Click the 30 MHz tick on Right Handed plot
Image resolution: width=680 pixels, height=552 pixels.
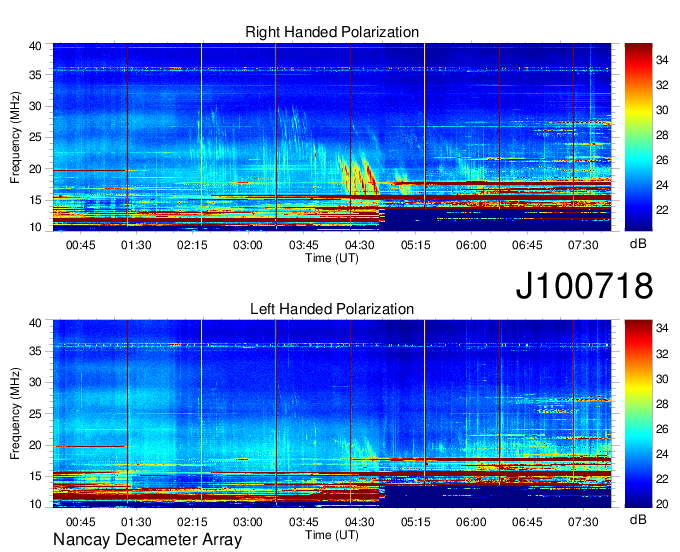35,107
